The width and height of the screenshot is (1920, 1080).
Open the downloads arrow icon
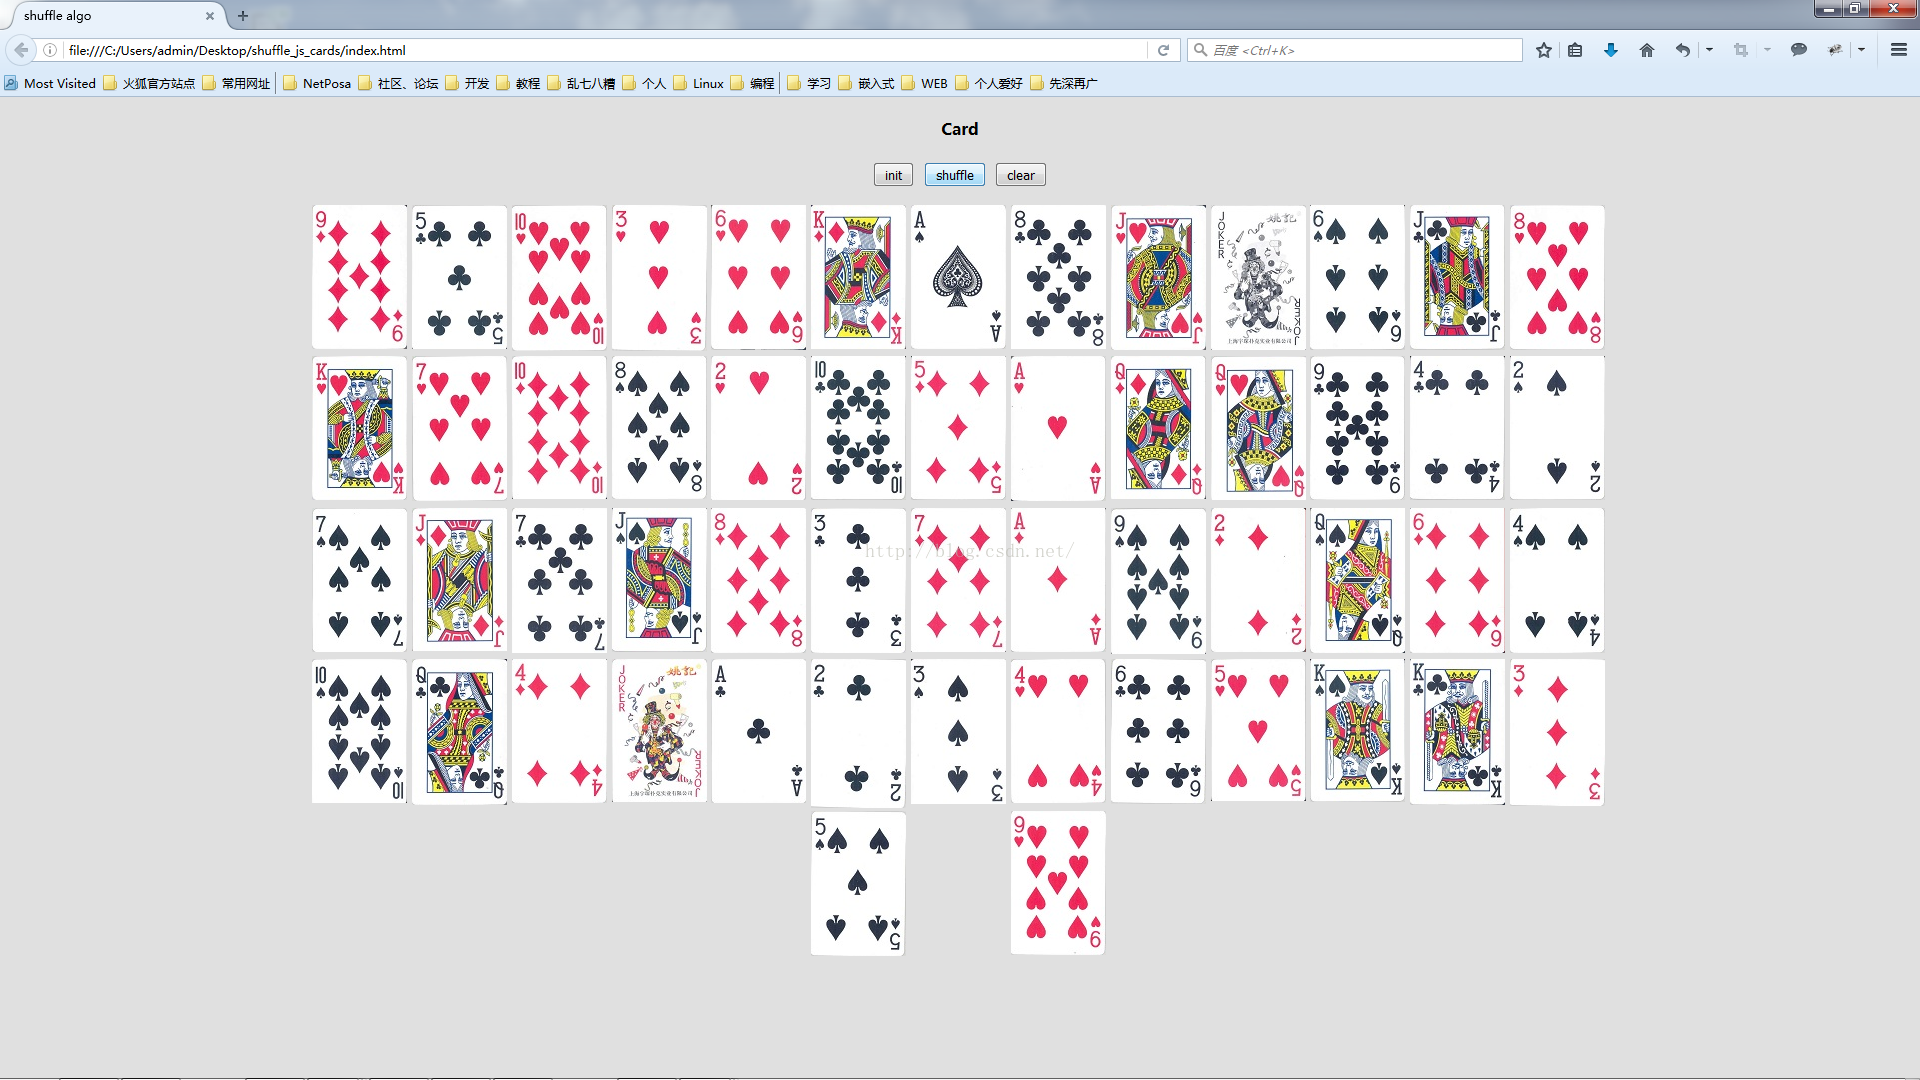click(1611, 50)
